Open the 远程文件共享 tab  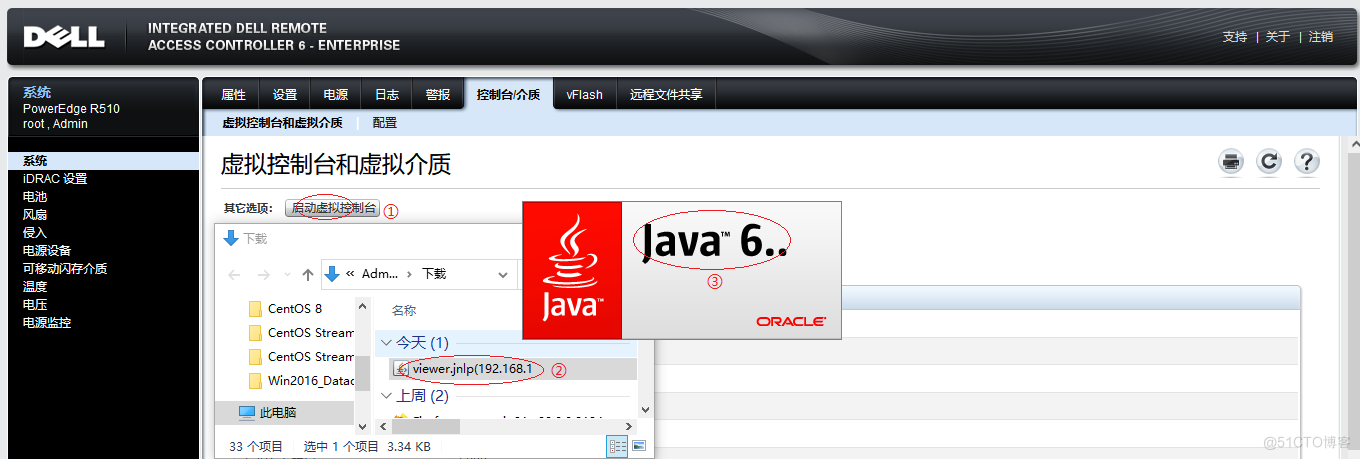click(x=666, y=95)
